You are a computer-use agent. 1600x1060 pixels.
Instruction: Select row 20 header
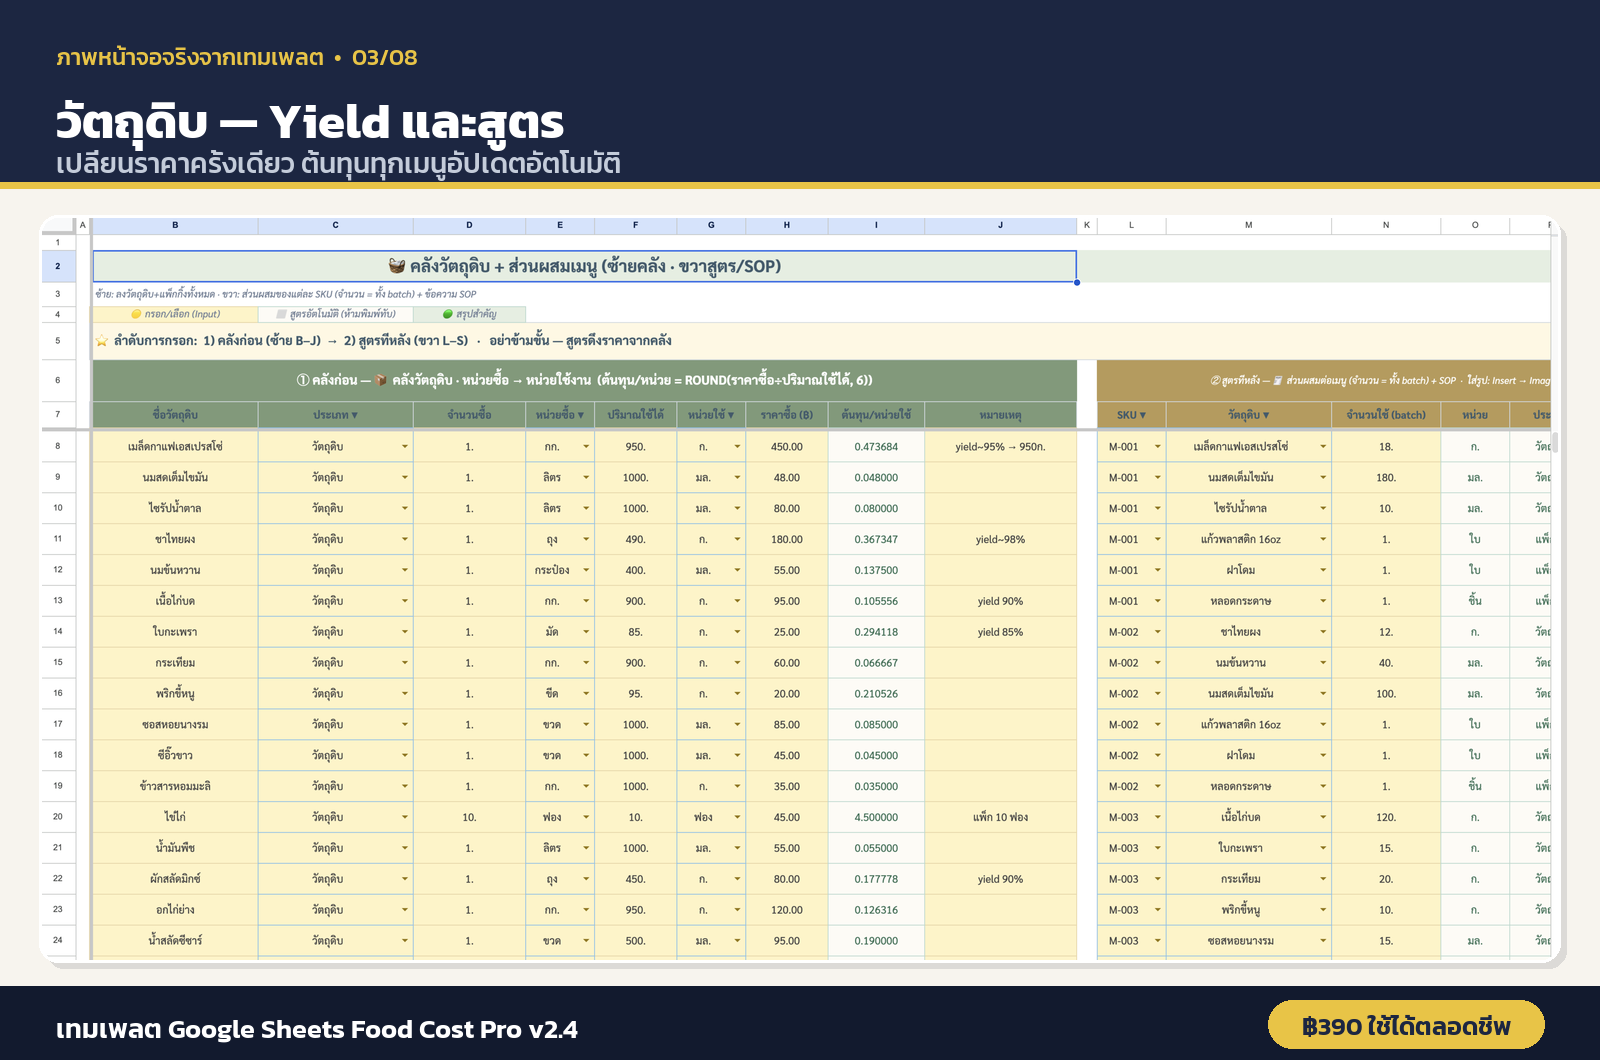click(x=58, y=817)
